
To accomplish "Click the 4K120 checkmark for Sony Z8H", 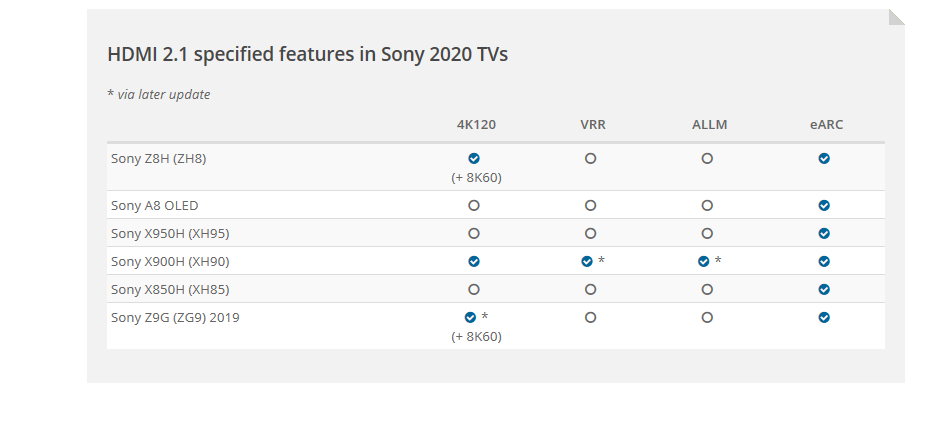I will click(474, 158).
